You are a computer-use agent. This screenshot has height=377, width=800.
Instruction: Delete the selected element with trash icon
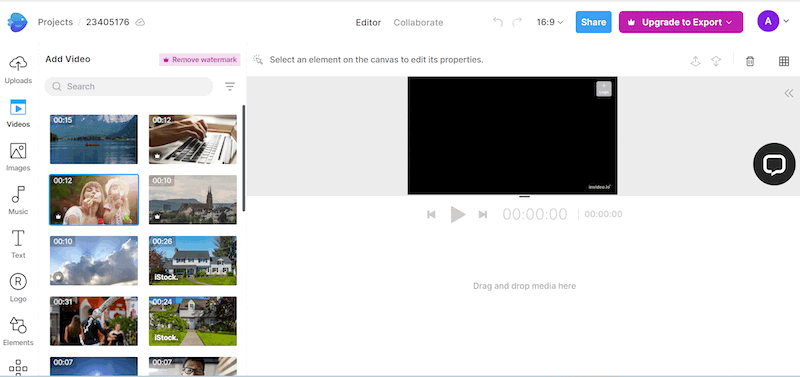tap(750, 61)
